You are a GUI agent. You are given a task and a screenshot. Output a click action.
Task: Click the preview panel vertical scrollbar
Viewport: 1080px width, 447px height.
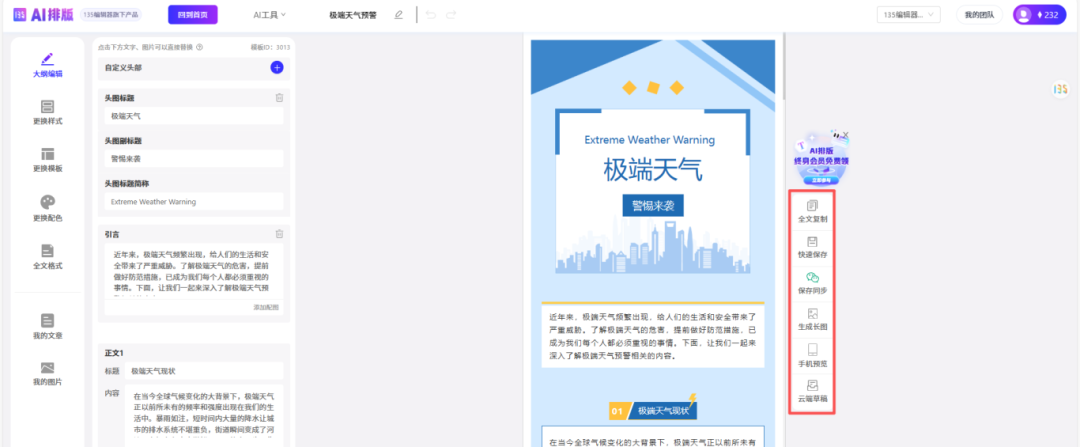[782, 65]
